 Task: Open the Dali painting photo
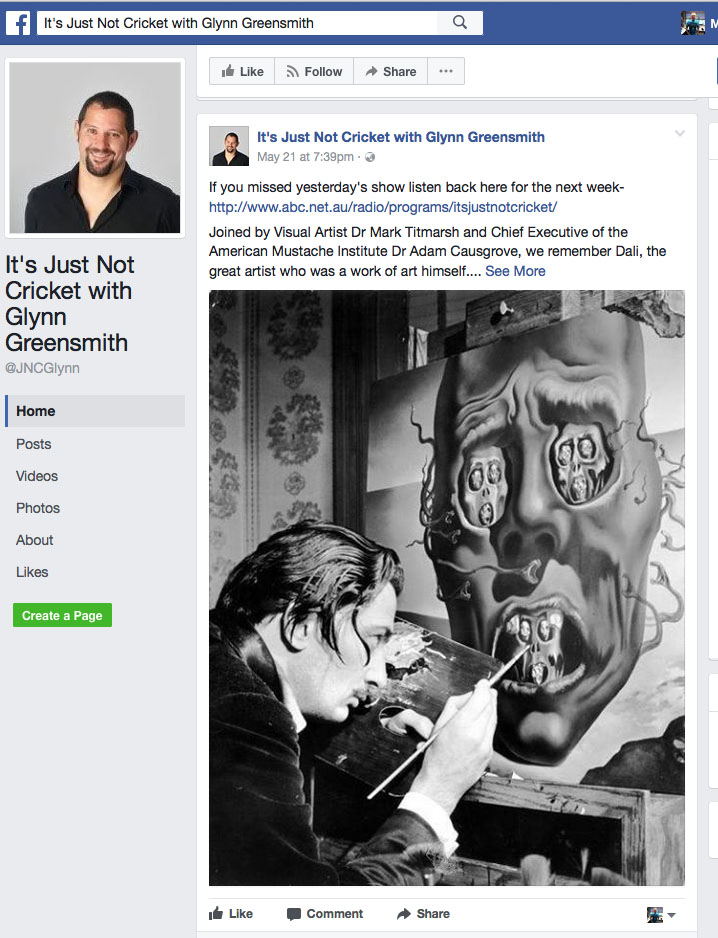446,587
